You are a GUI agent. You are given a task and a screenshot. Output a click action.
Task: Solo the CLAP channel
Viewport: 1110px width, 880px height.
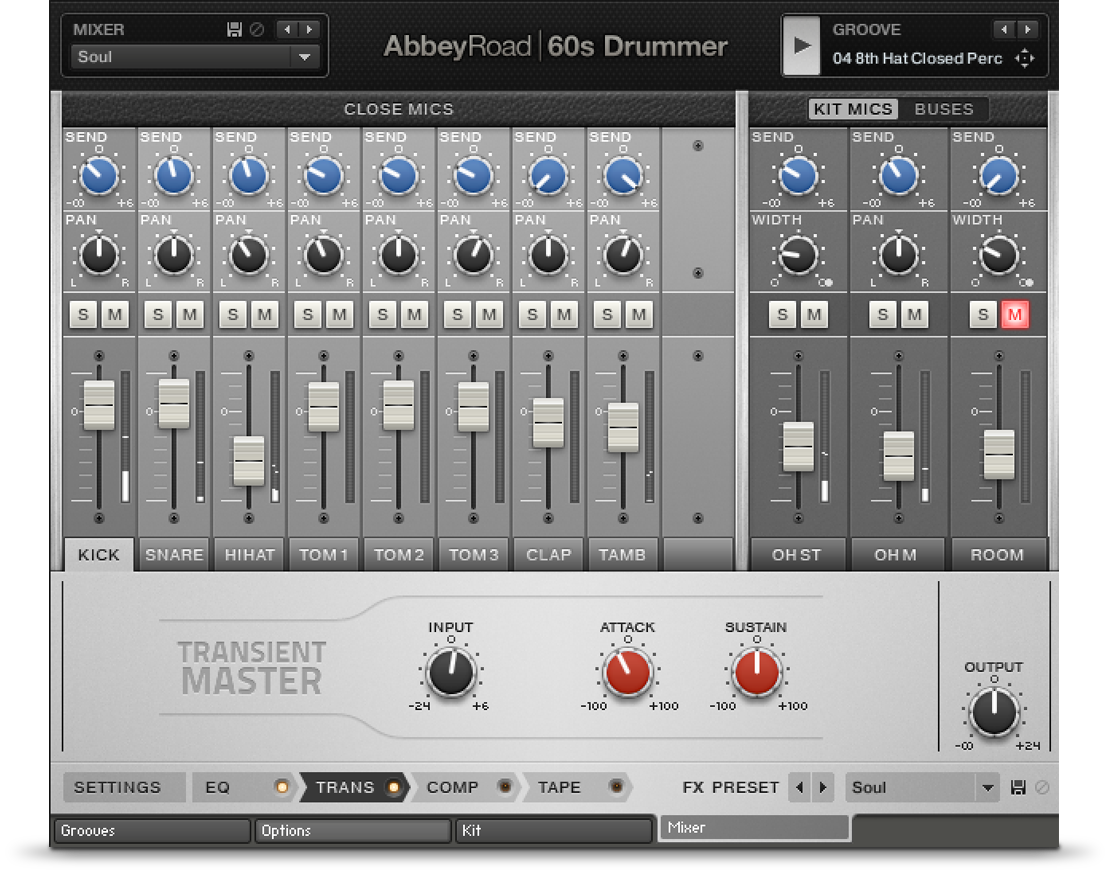533,314
